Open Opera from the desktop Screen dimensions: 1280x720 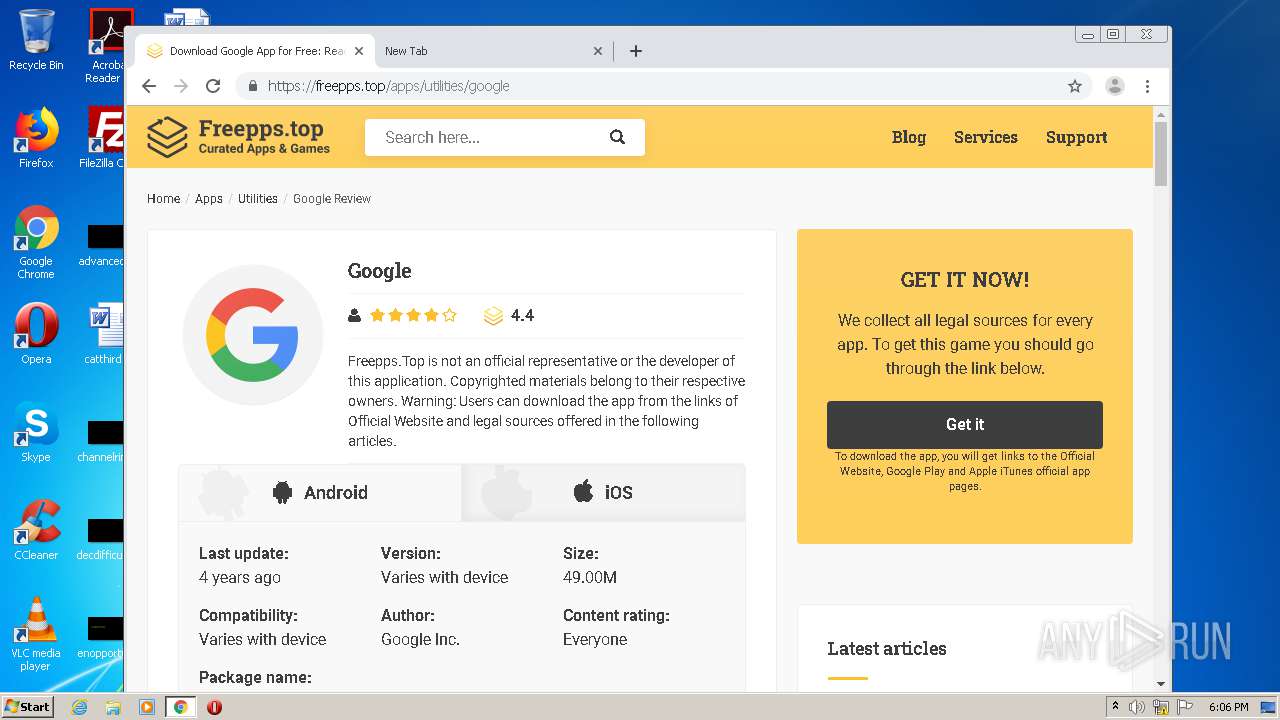point(36,333)
